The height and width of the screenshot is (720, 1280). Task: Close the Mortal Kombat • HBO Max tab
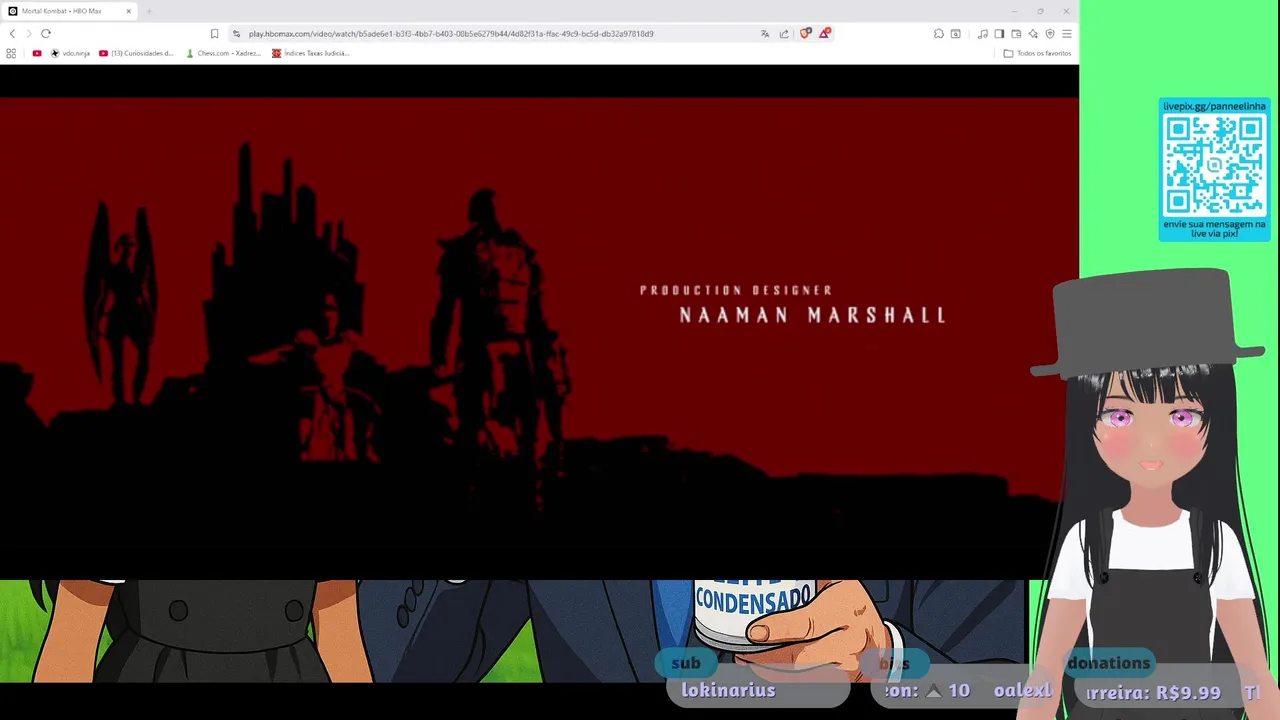(128, 11)
